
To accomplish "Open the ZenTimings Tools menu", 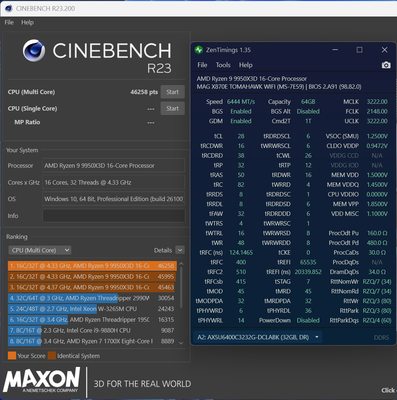I will point(223,65).
